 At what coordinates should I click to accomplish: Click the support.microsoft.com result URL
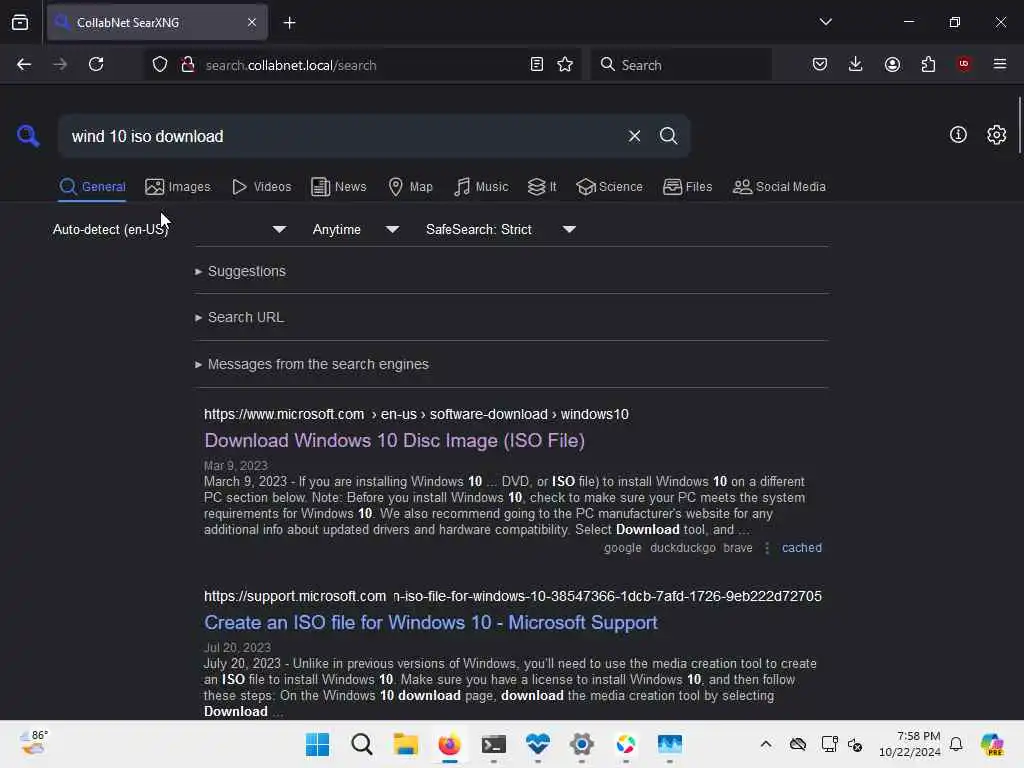click(x=513, y=596)
